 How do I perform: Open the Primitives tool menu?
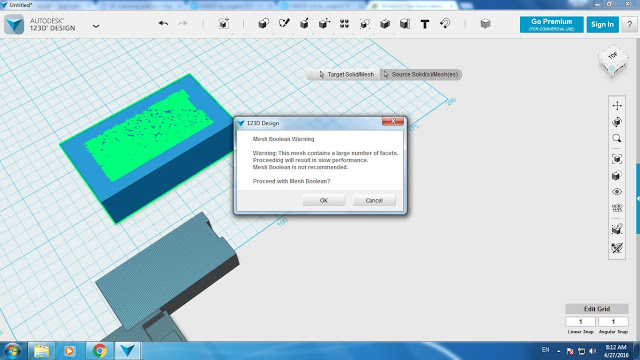point(264,24)
